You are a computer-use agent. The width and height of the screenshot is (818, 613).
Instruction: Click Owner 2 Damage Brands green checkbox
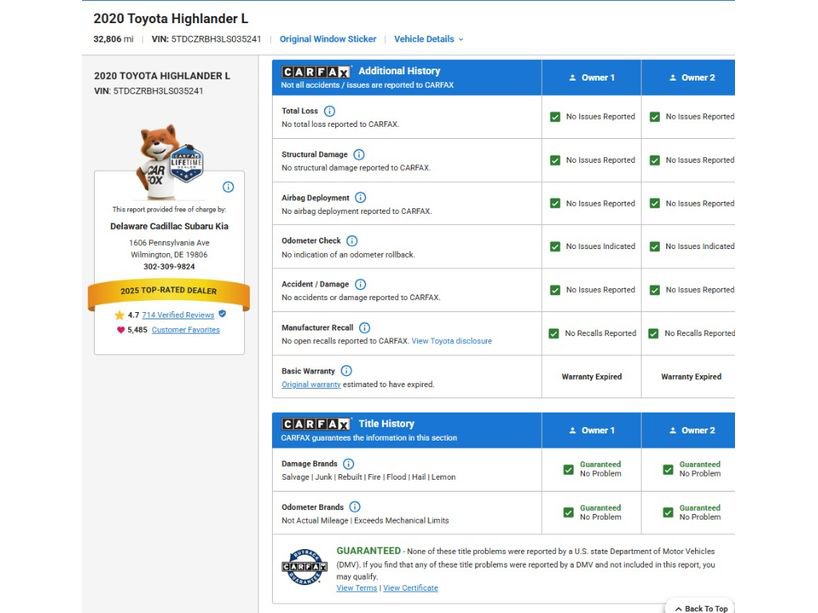point(668,470)
